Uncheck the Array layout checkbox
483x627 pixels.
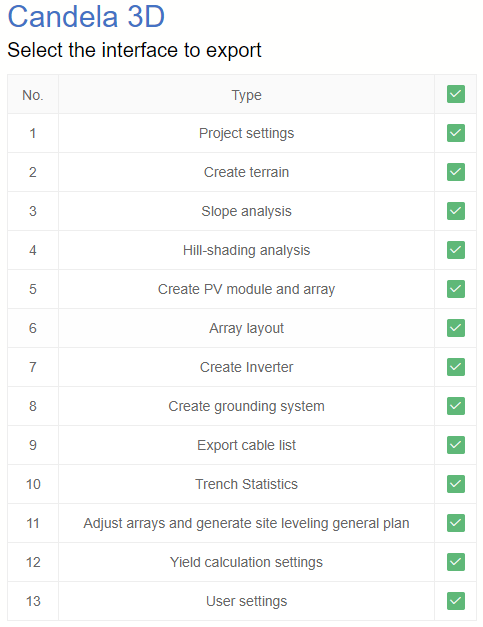click(455, 328)
